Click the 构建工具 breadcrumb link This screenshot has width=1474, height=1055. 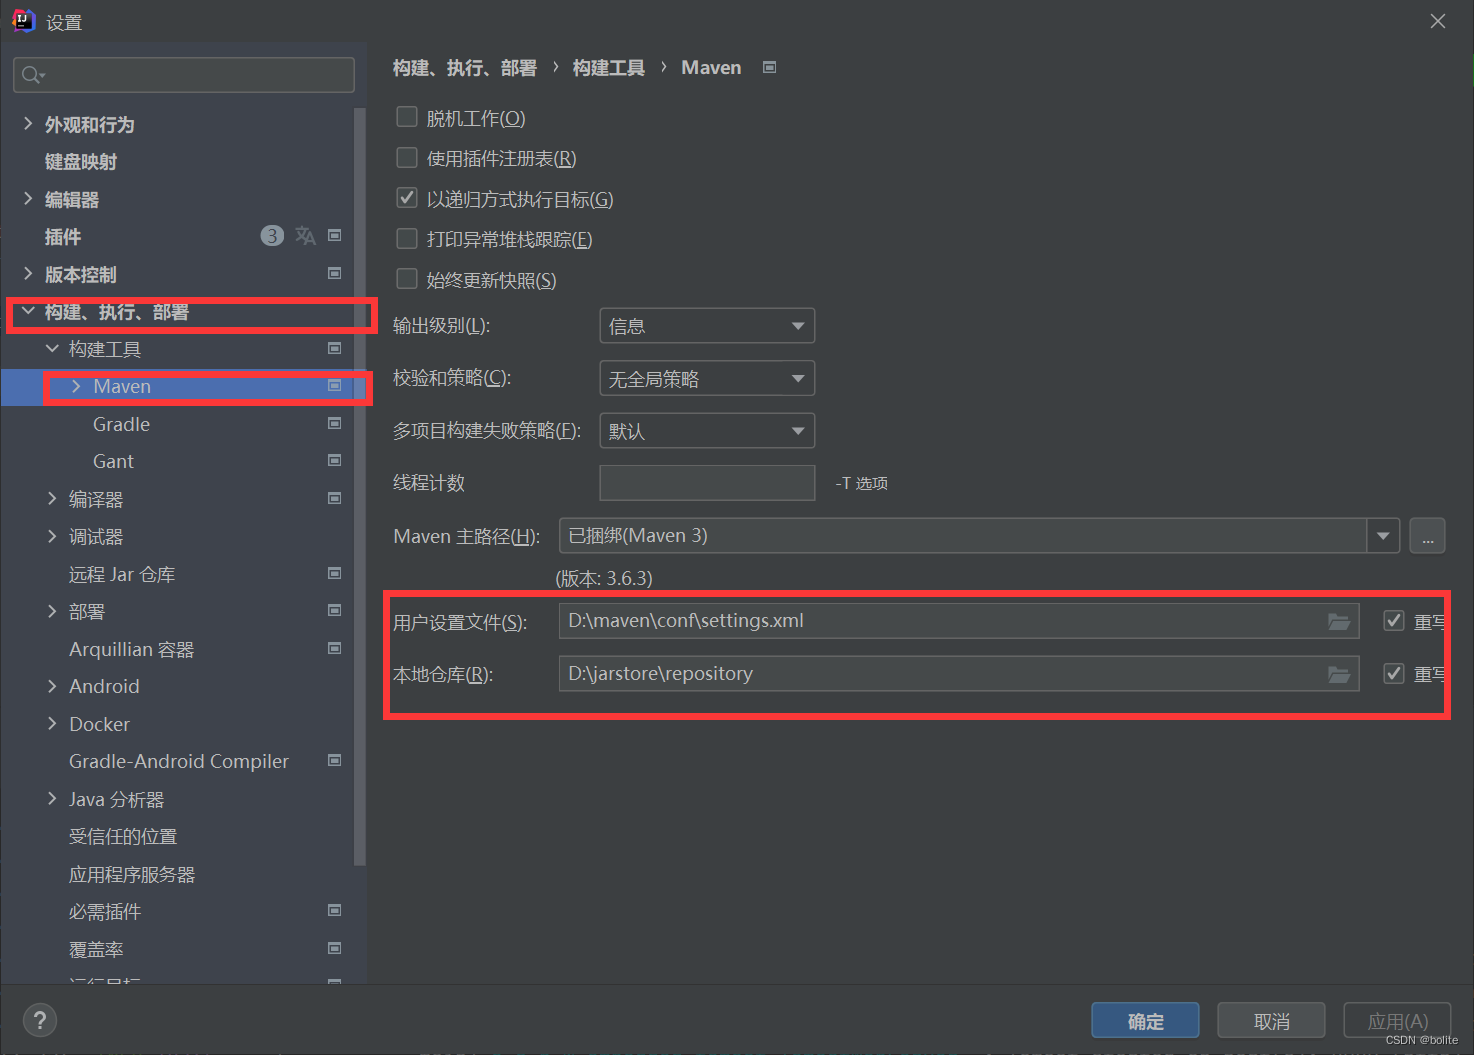click(x=608, y=67)
